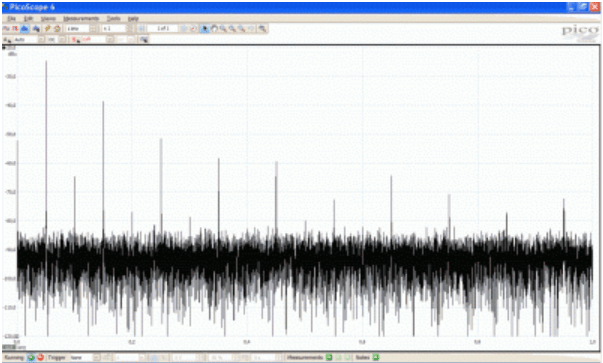Open the Help menu
603x363 pixels.
coord(133,18)
